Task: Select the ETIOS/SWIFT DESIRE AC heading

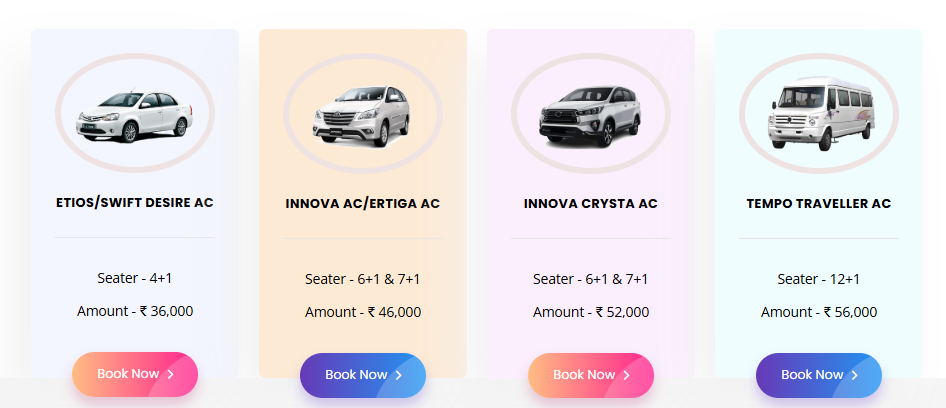Action: coord(135,203)
